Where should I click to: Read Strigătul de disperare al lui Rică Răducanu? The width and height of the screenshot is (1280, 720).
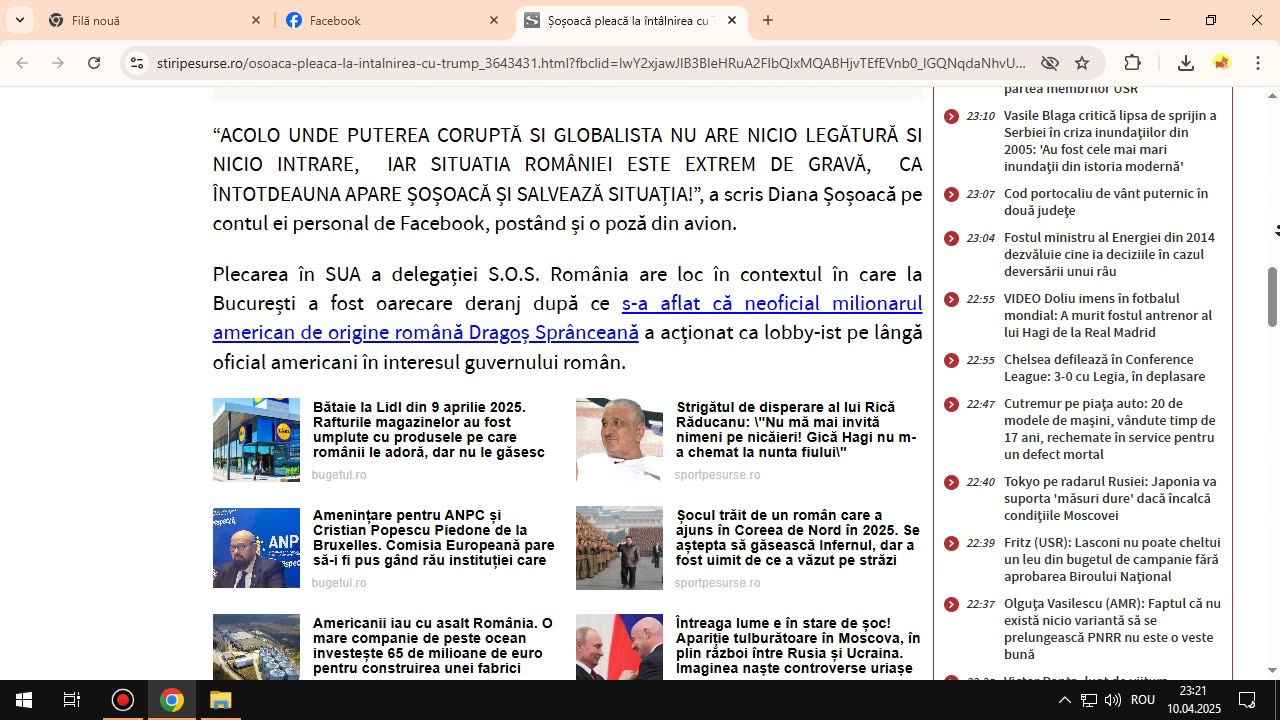pos(797,430)
